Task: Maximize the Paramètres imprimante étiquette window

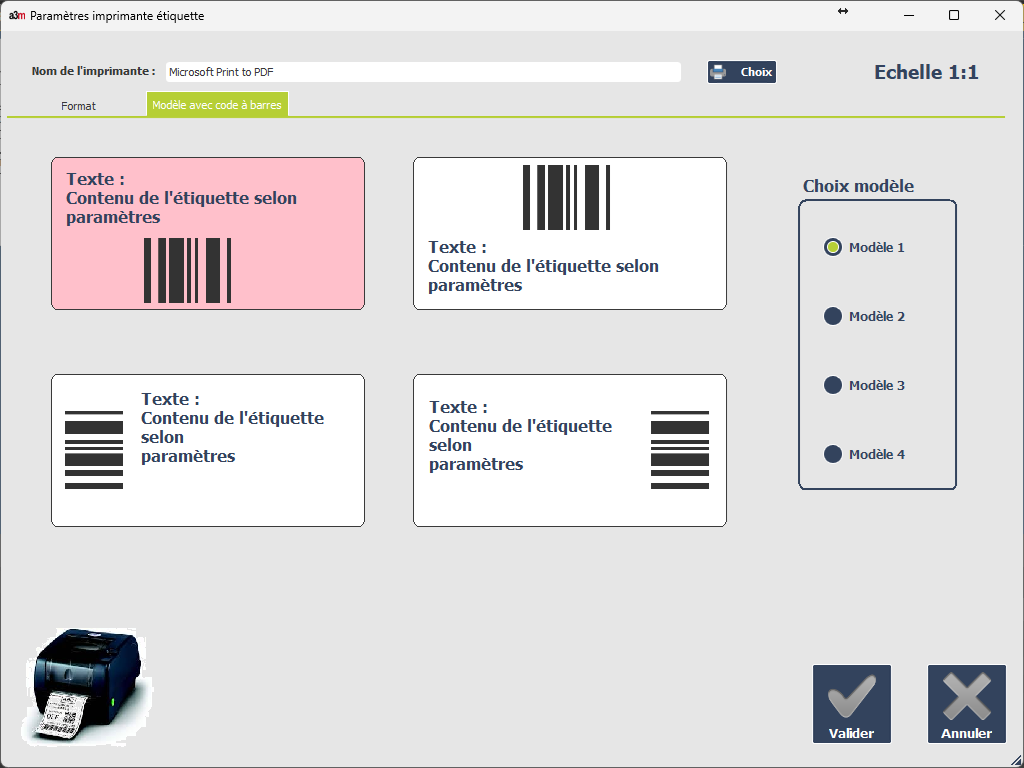Action: tap(954, 15)
